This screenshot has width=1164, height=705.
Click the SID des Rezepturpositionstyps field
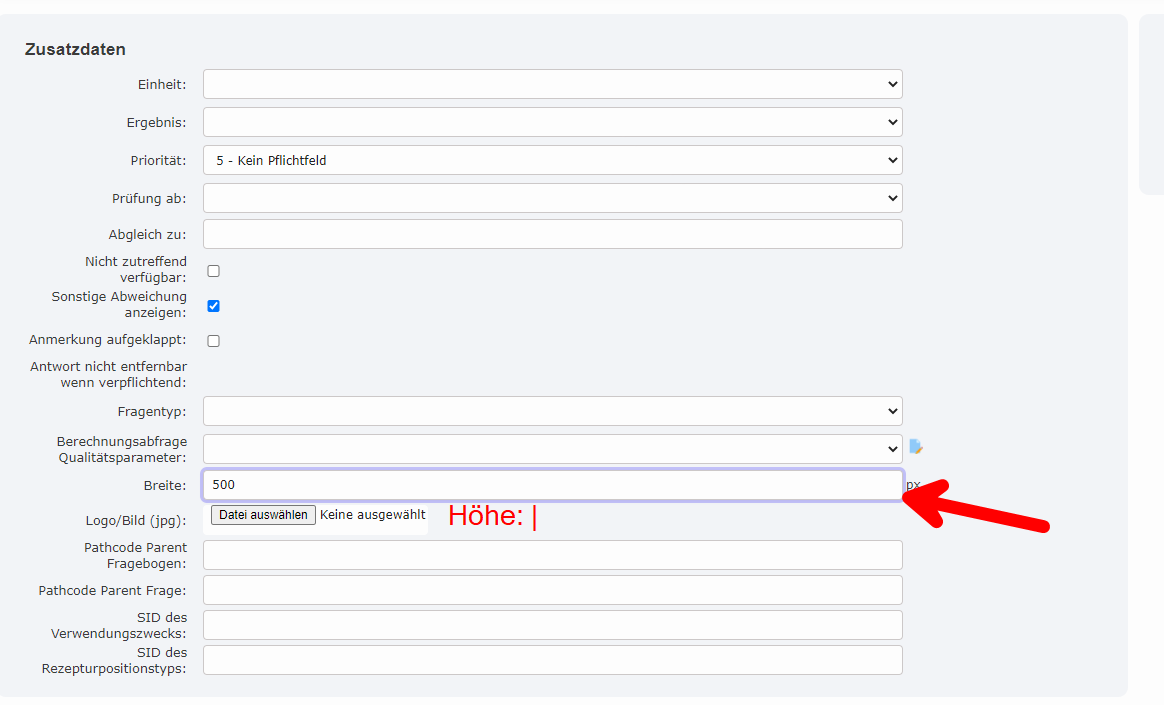tap(552, 660)
